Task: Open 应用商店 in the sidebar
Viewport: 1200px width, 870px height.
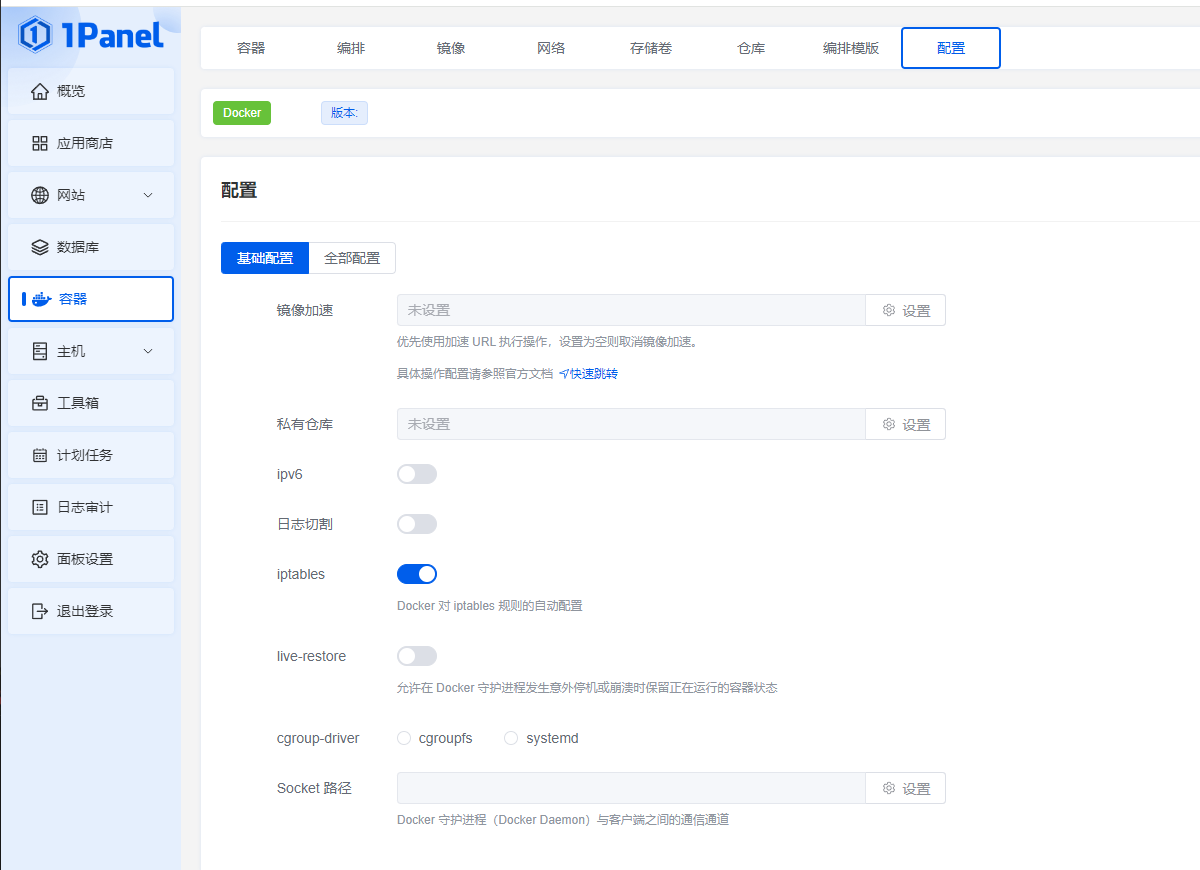Action: coord(91,143)
